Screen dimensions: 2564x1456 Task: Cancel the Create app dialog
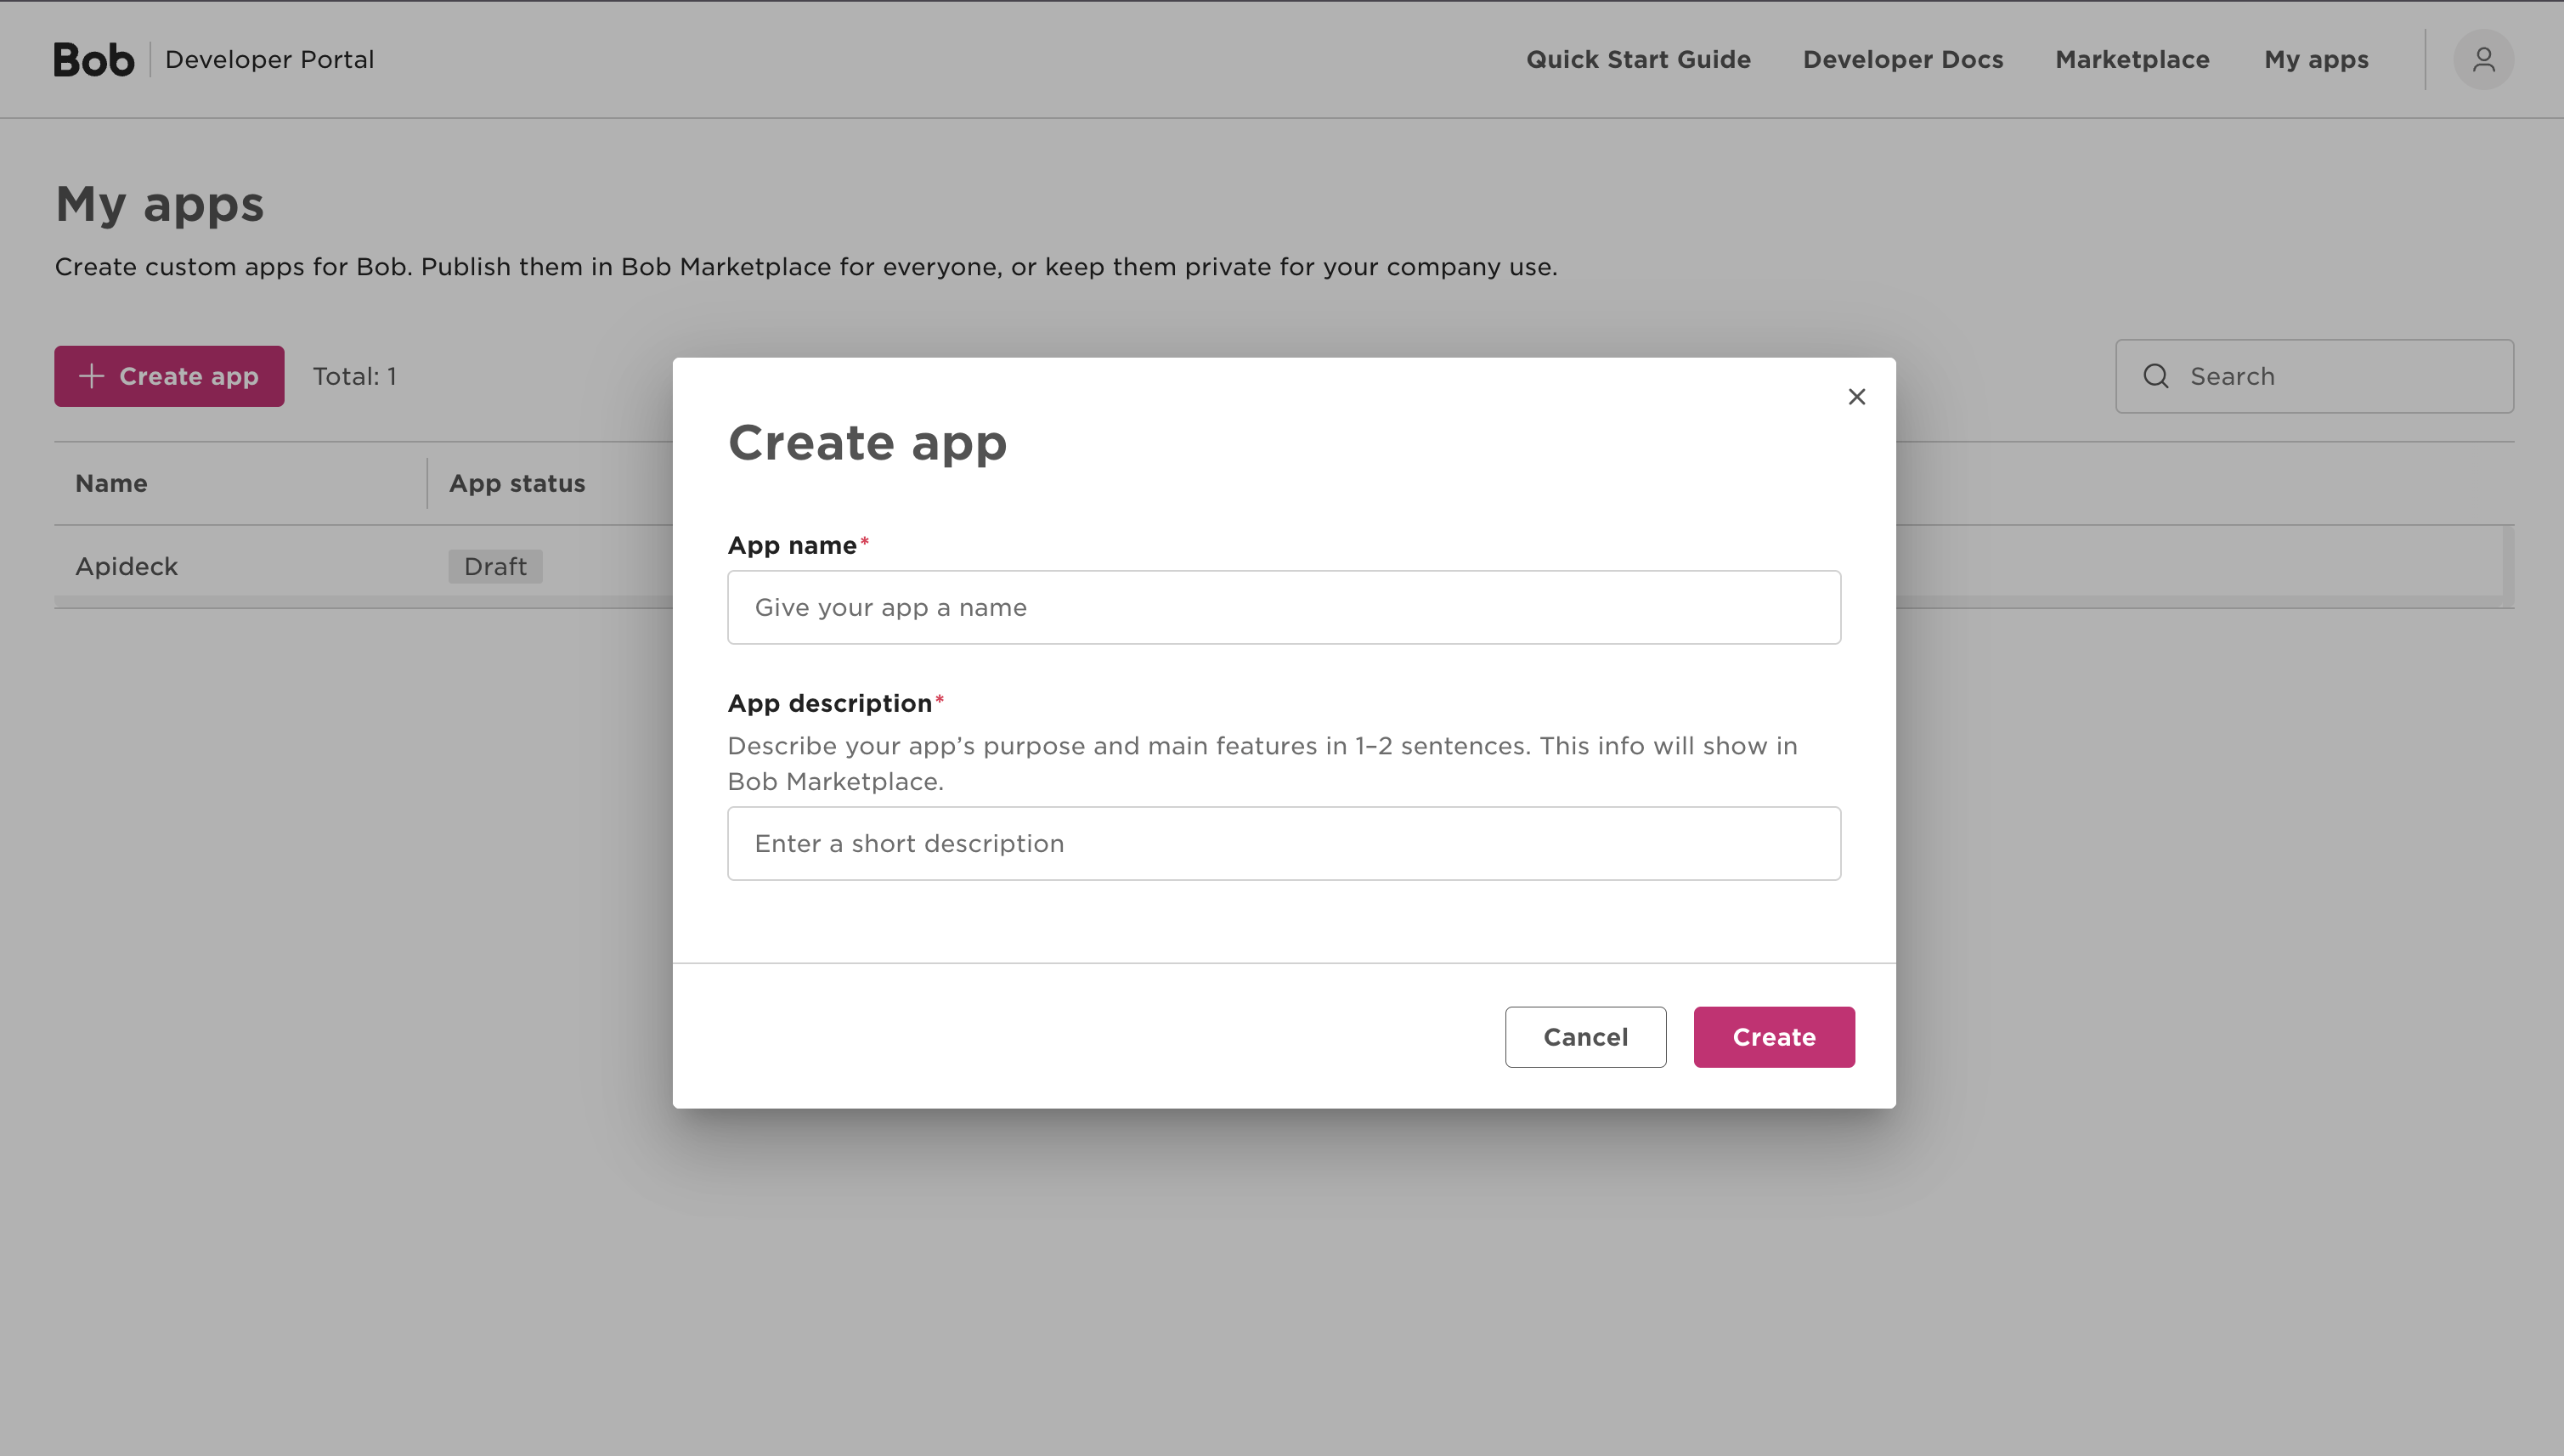[1585, 1037]
